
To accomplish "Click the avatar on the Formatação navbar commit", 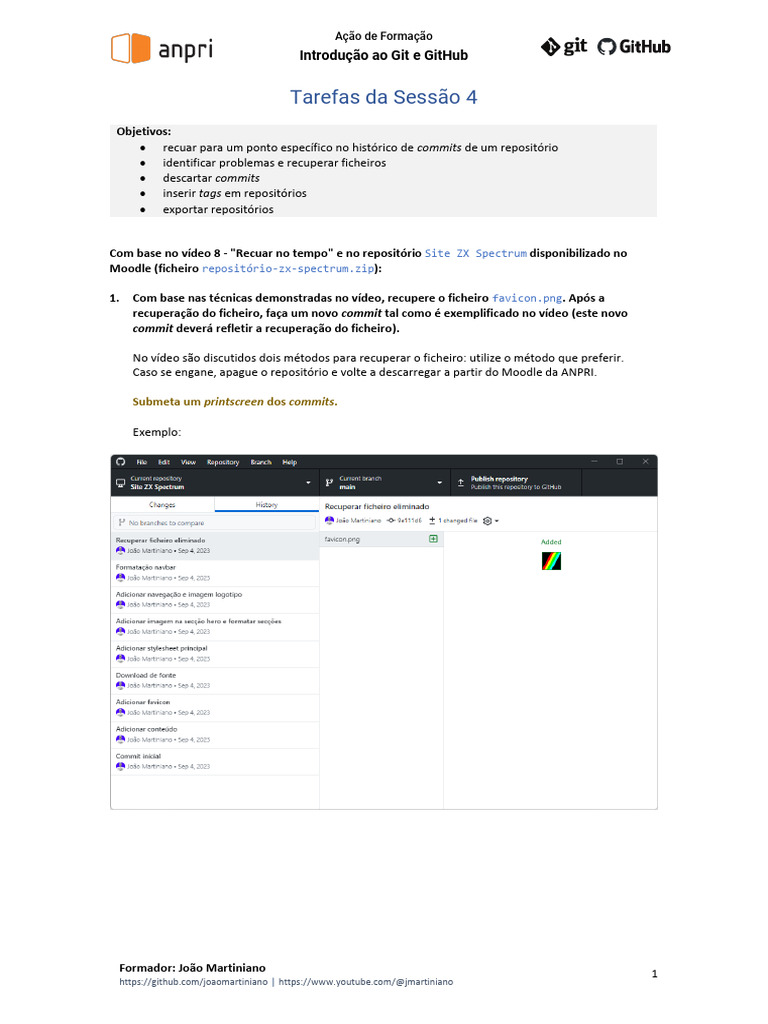I will pos(120,577).
